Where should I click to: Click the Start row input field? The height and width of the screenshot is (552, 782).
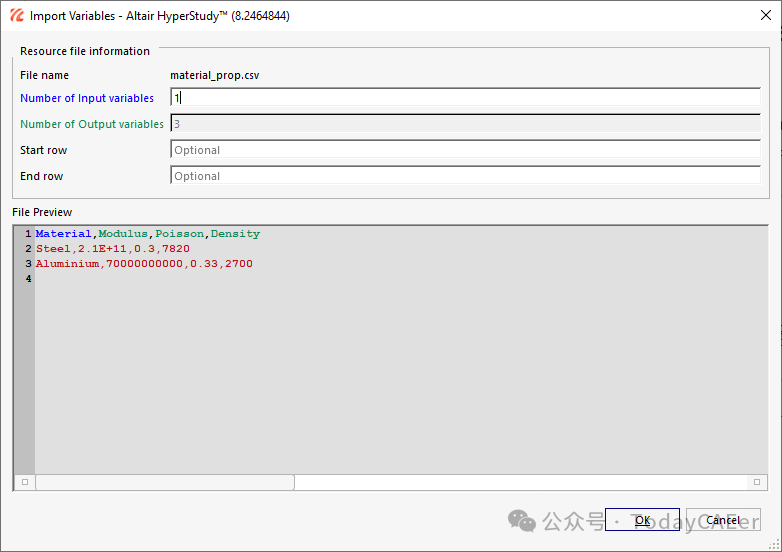[465, 150]
